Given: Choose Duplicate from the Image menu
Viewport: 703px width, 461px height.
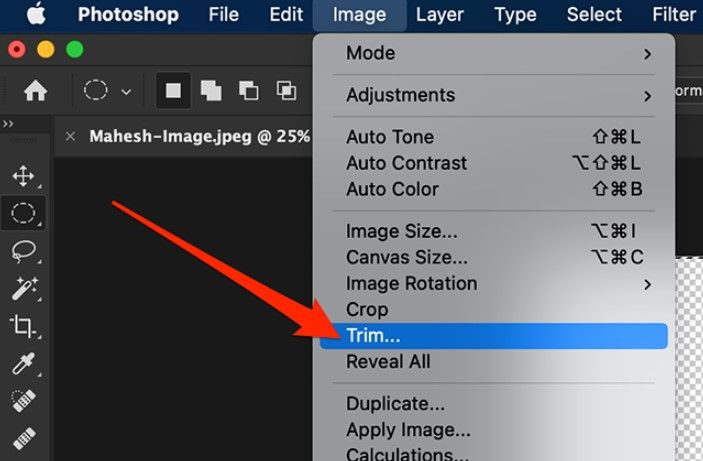Looking at the screenshot, I should pyautogui.click(x=494, y=404).
